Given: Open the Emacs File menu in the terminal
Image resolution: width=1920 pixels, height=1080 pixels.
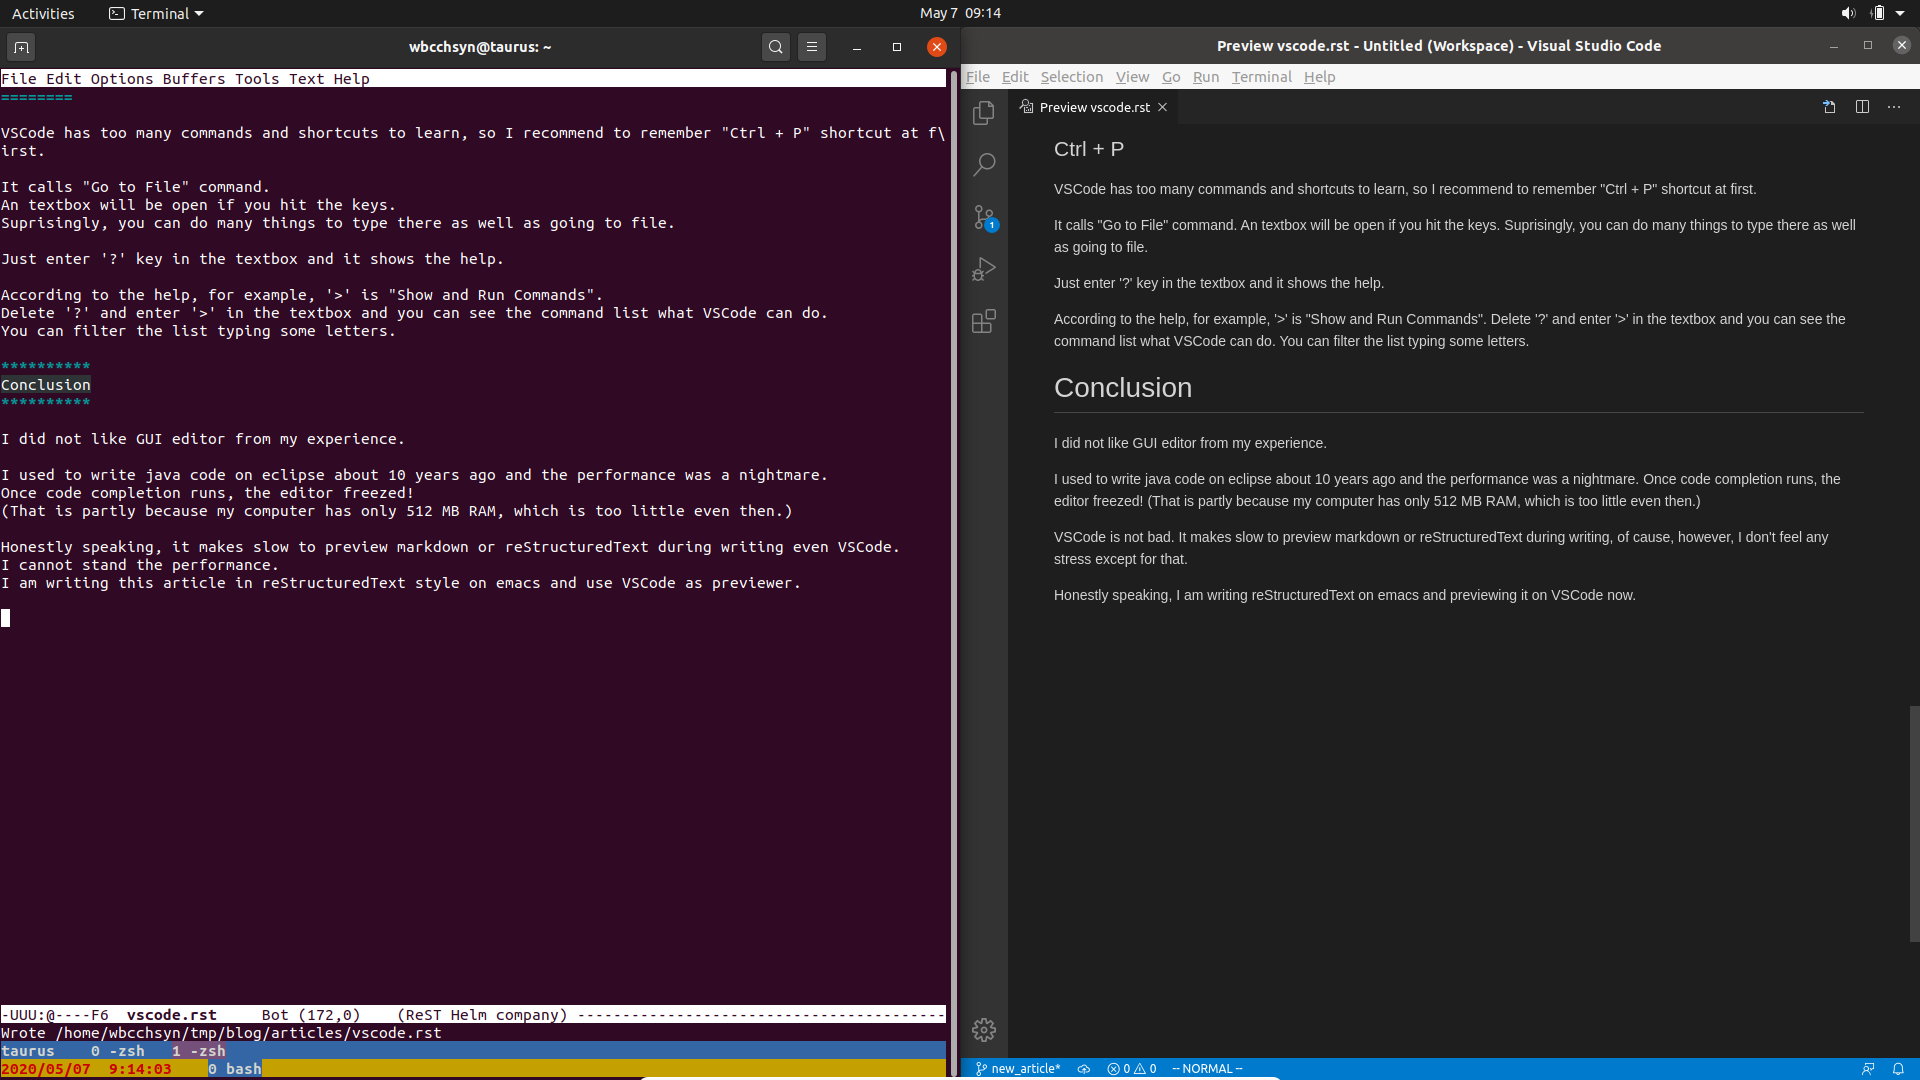Looking at the screenshot, I should 19,79.
